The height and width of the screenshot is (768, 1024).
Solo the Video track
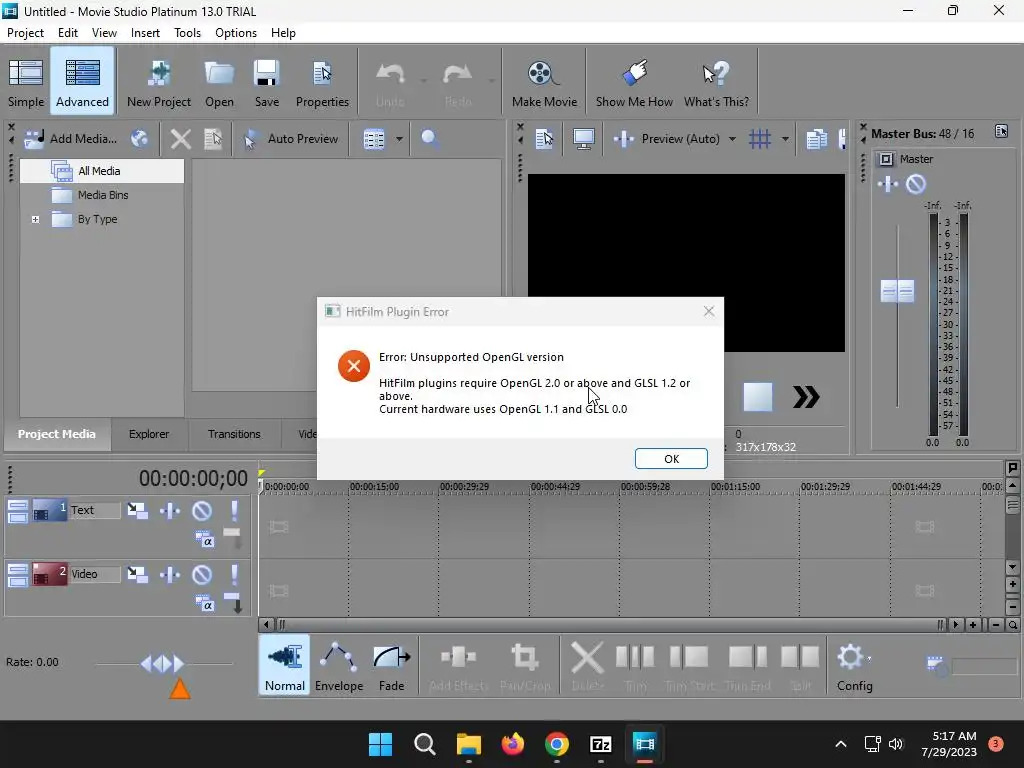234,574
